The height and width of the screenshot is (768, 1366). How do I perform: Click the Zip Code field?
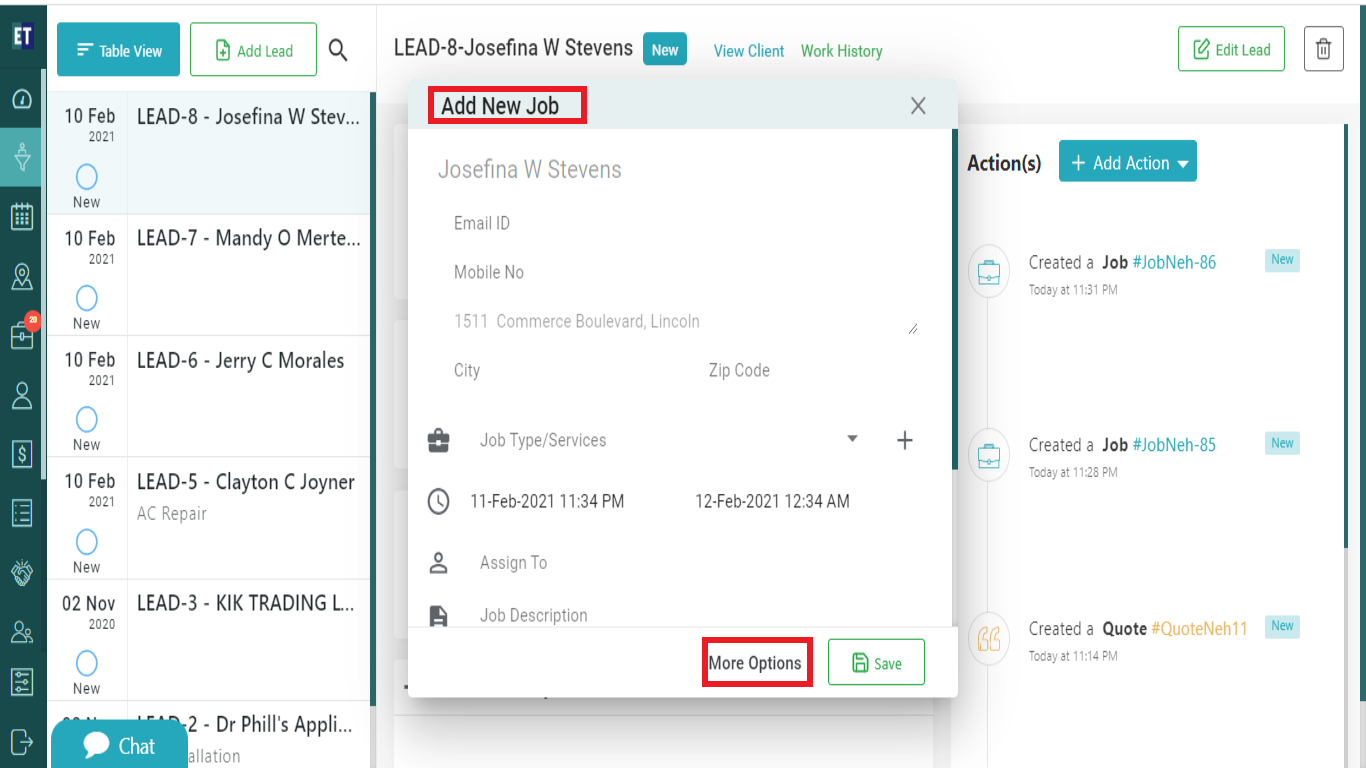(x=812, y=370)
